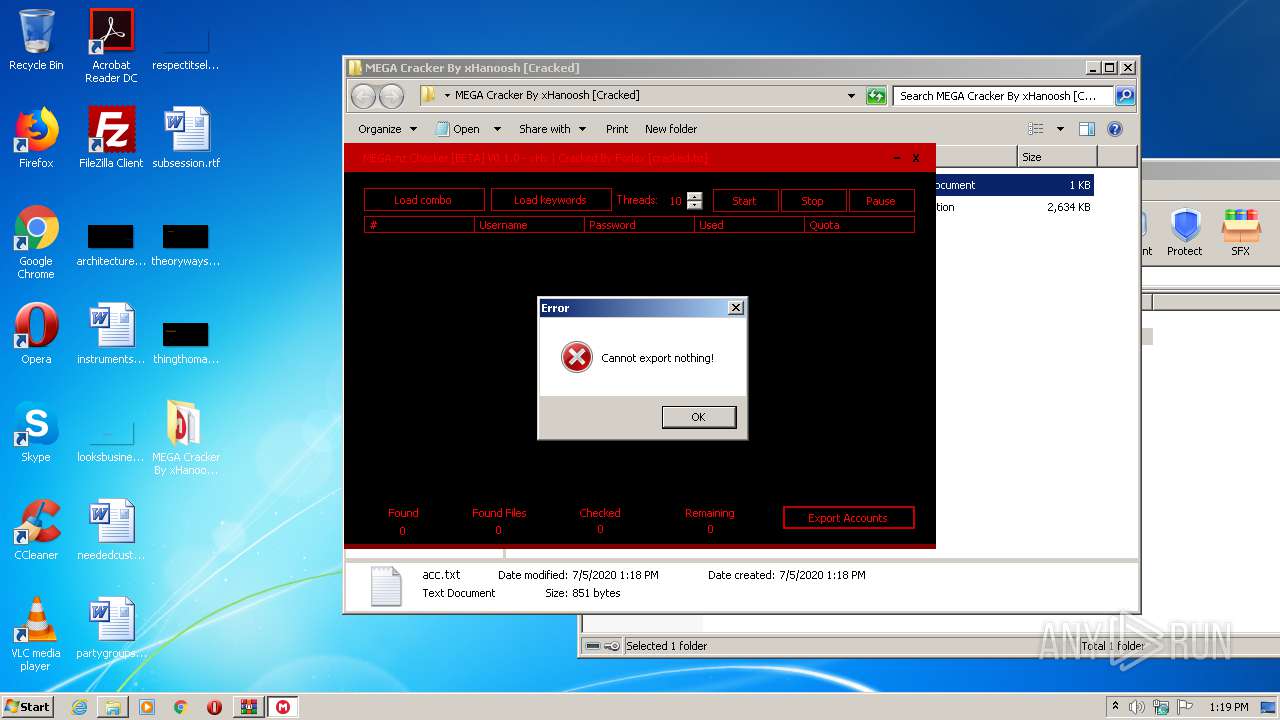Select the Opera desktop shortcut
1280x720 pixels.
click(x=36, y=334)
